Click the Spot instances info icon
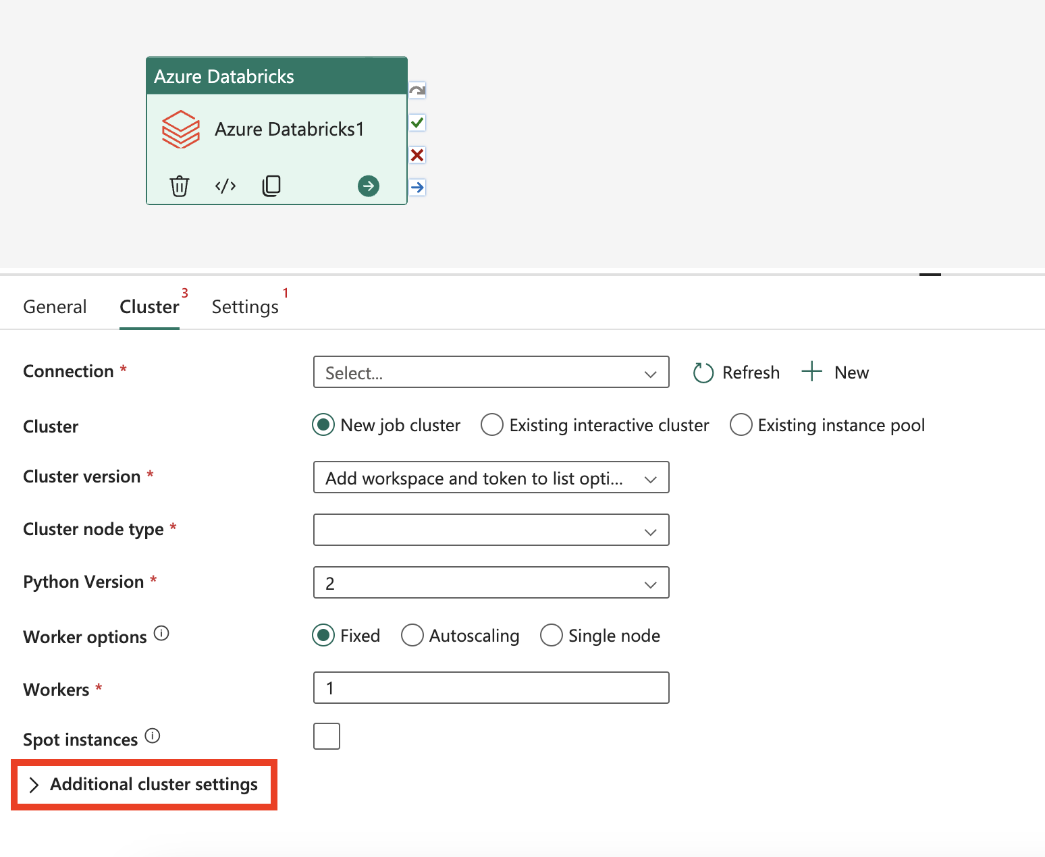This screenshot has height=857, width=1045. tap(153, 736)
